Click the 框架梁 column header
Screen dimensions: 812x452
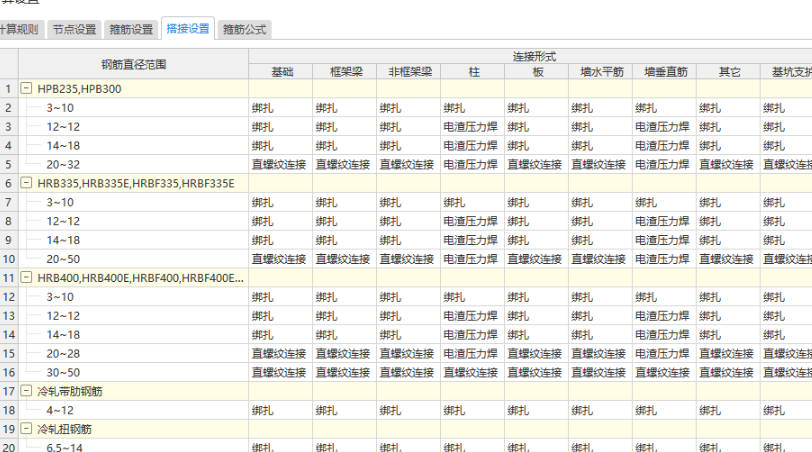(345, 72)
